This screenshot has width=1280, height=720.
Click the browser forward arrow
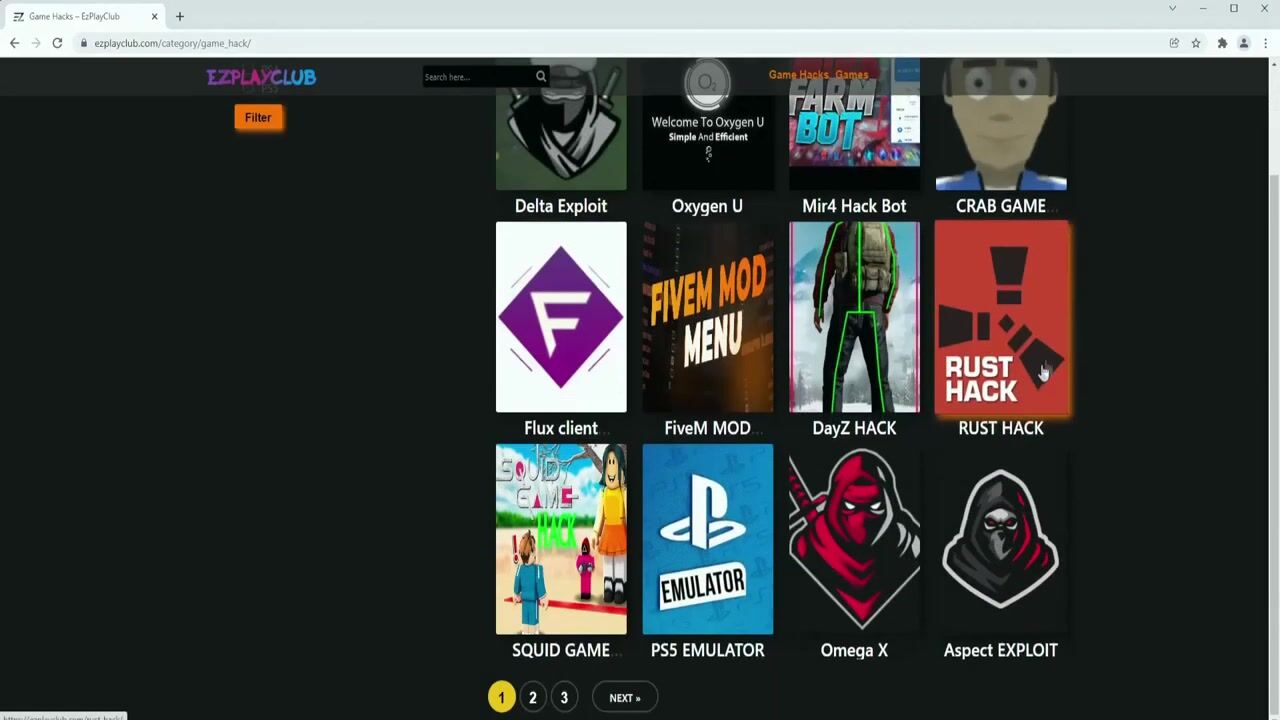coord(36,43)
